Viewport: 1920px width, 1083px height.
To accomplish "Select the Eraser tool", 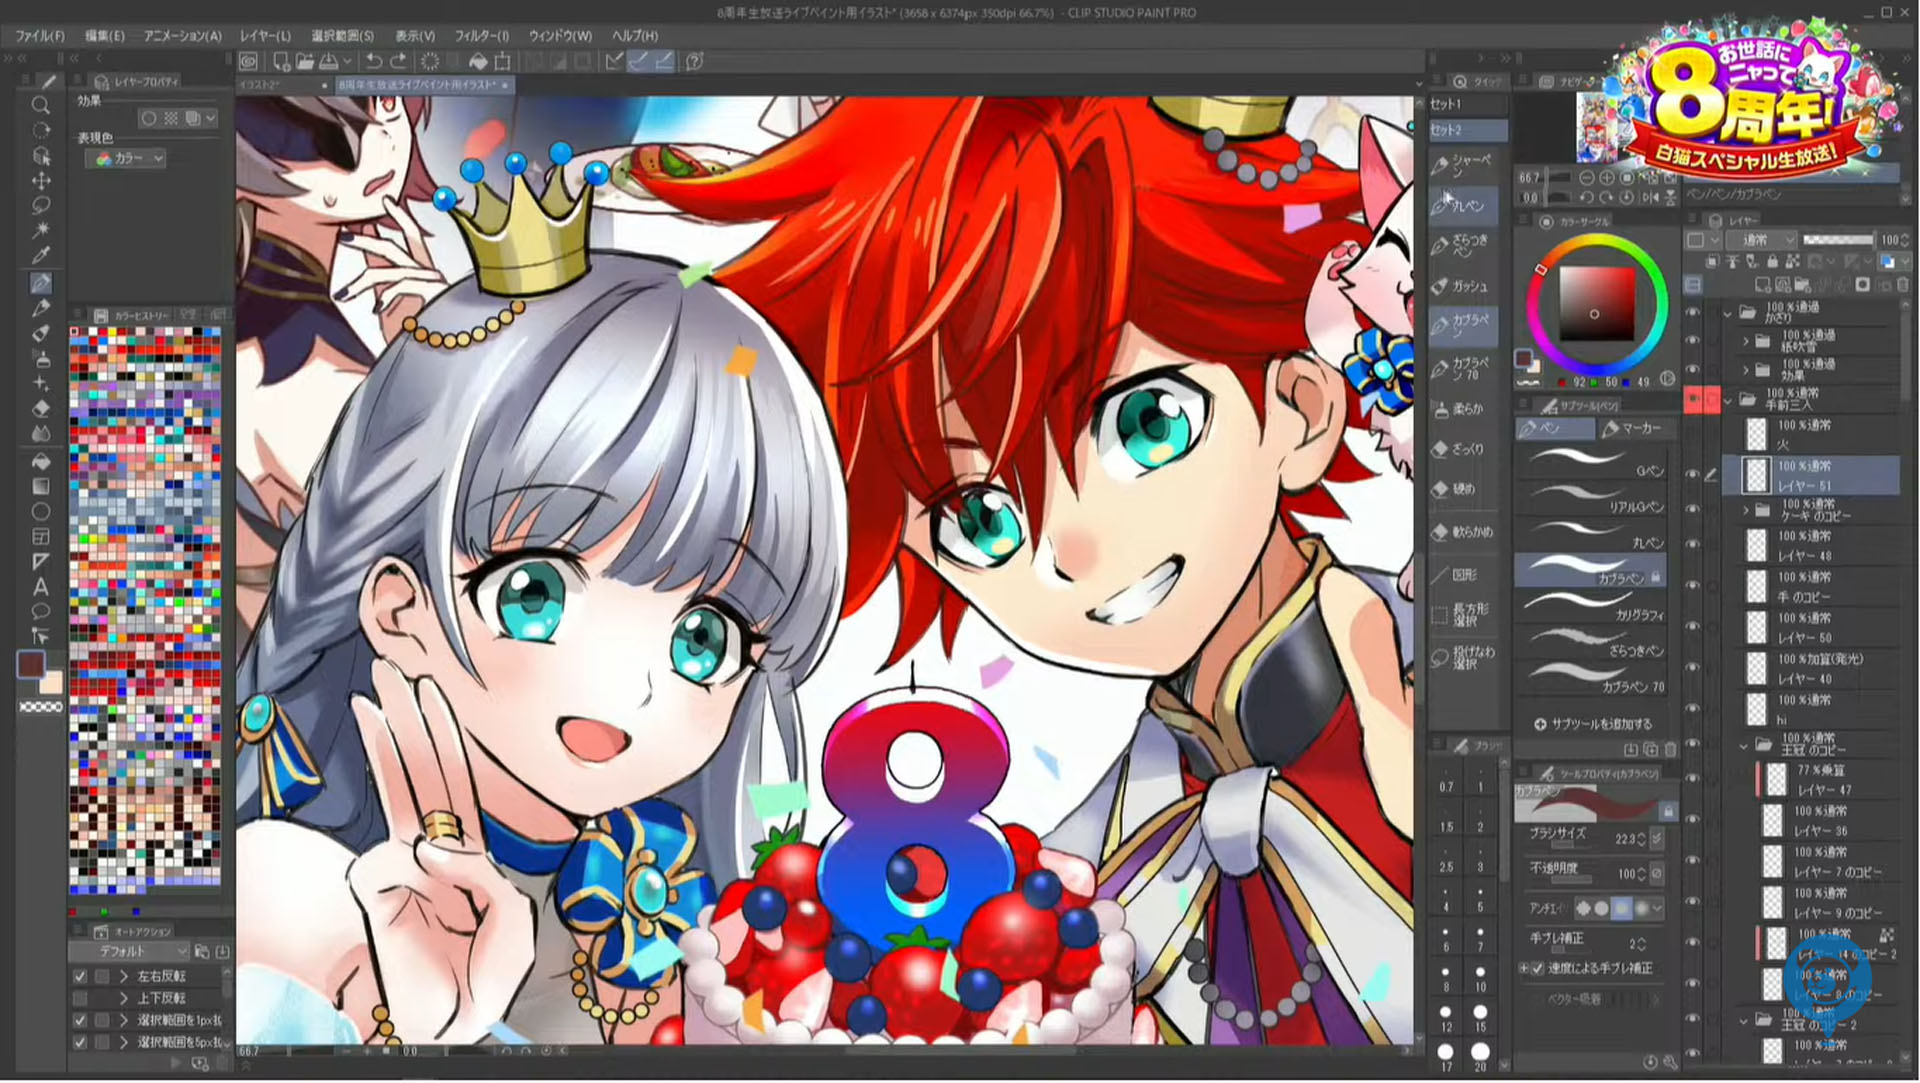I will point(41,408).
